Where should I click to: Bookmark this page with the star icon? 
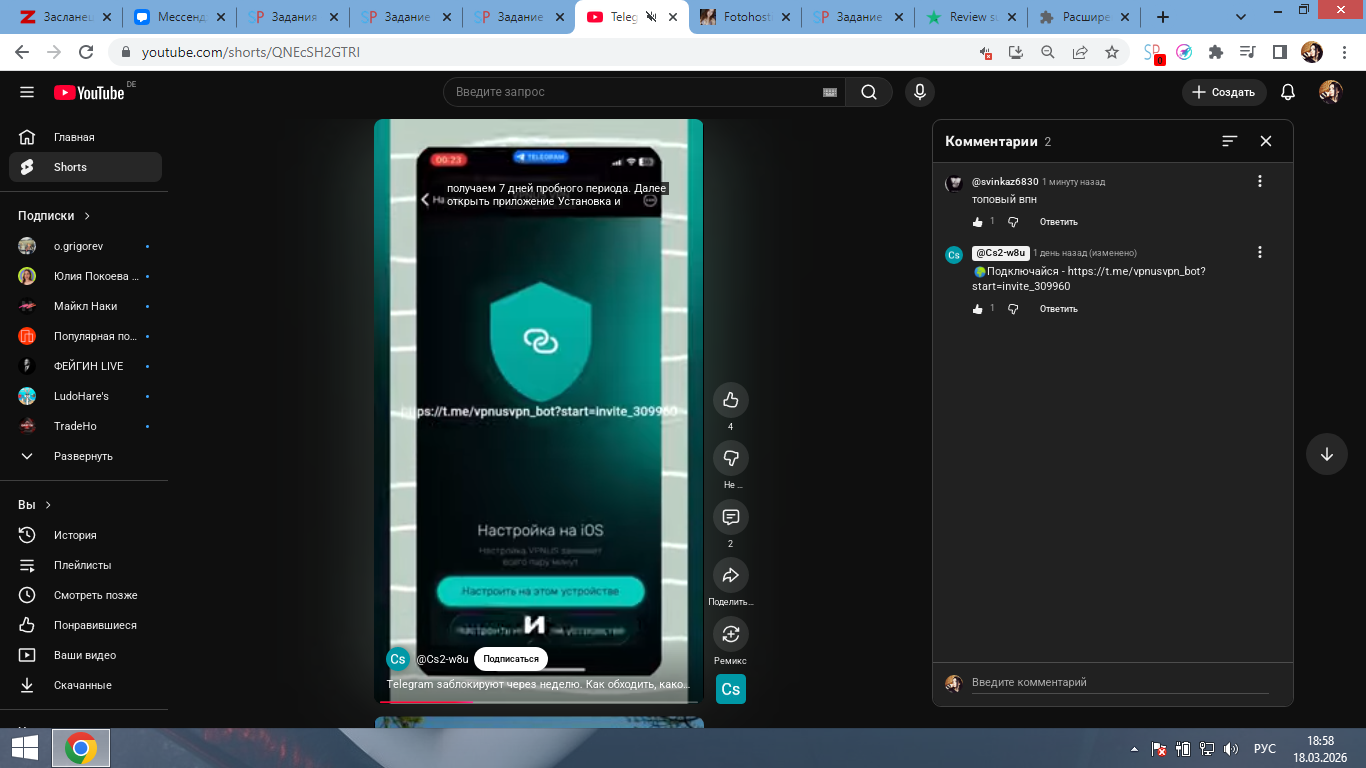(1111, 52)
